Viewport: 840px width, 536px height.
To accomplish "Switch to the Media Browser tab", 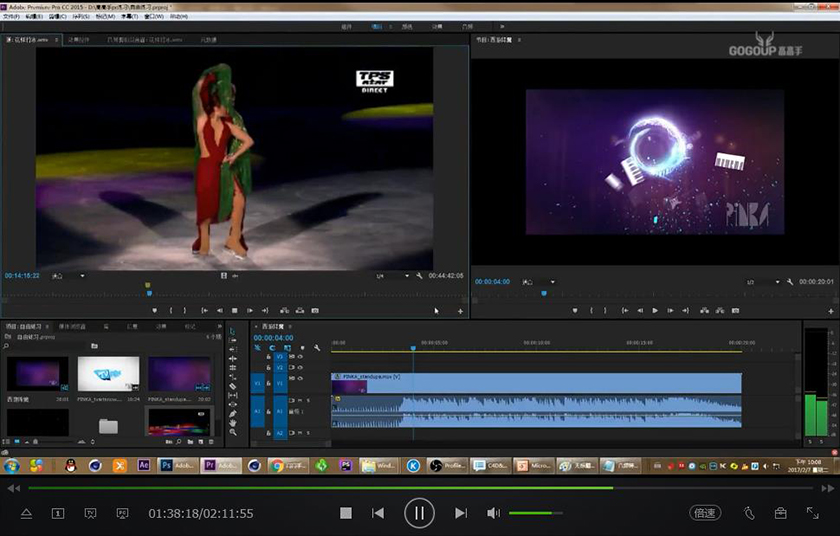I will click(x=72, y=327).
